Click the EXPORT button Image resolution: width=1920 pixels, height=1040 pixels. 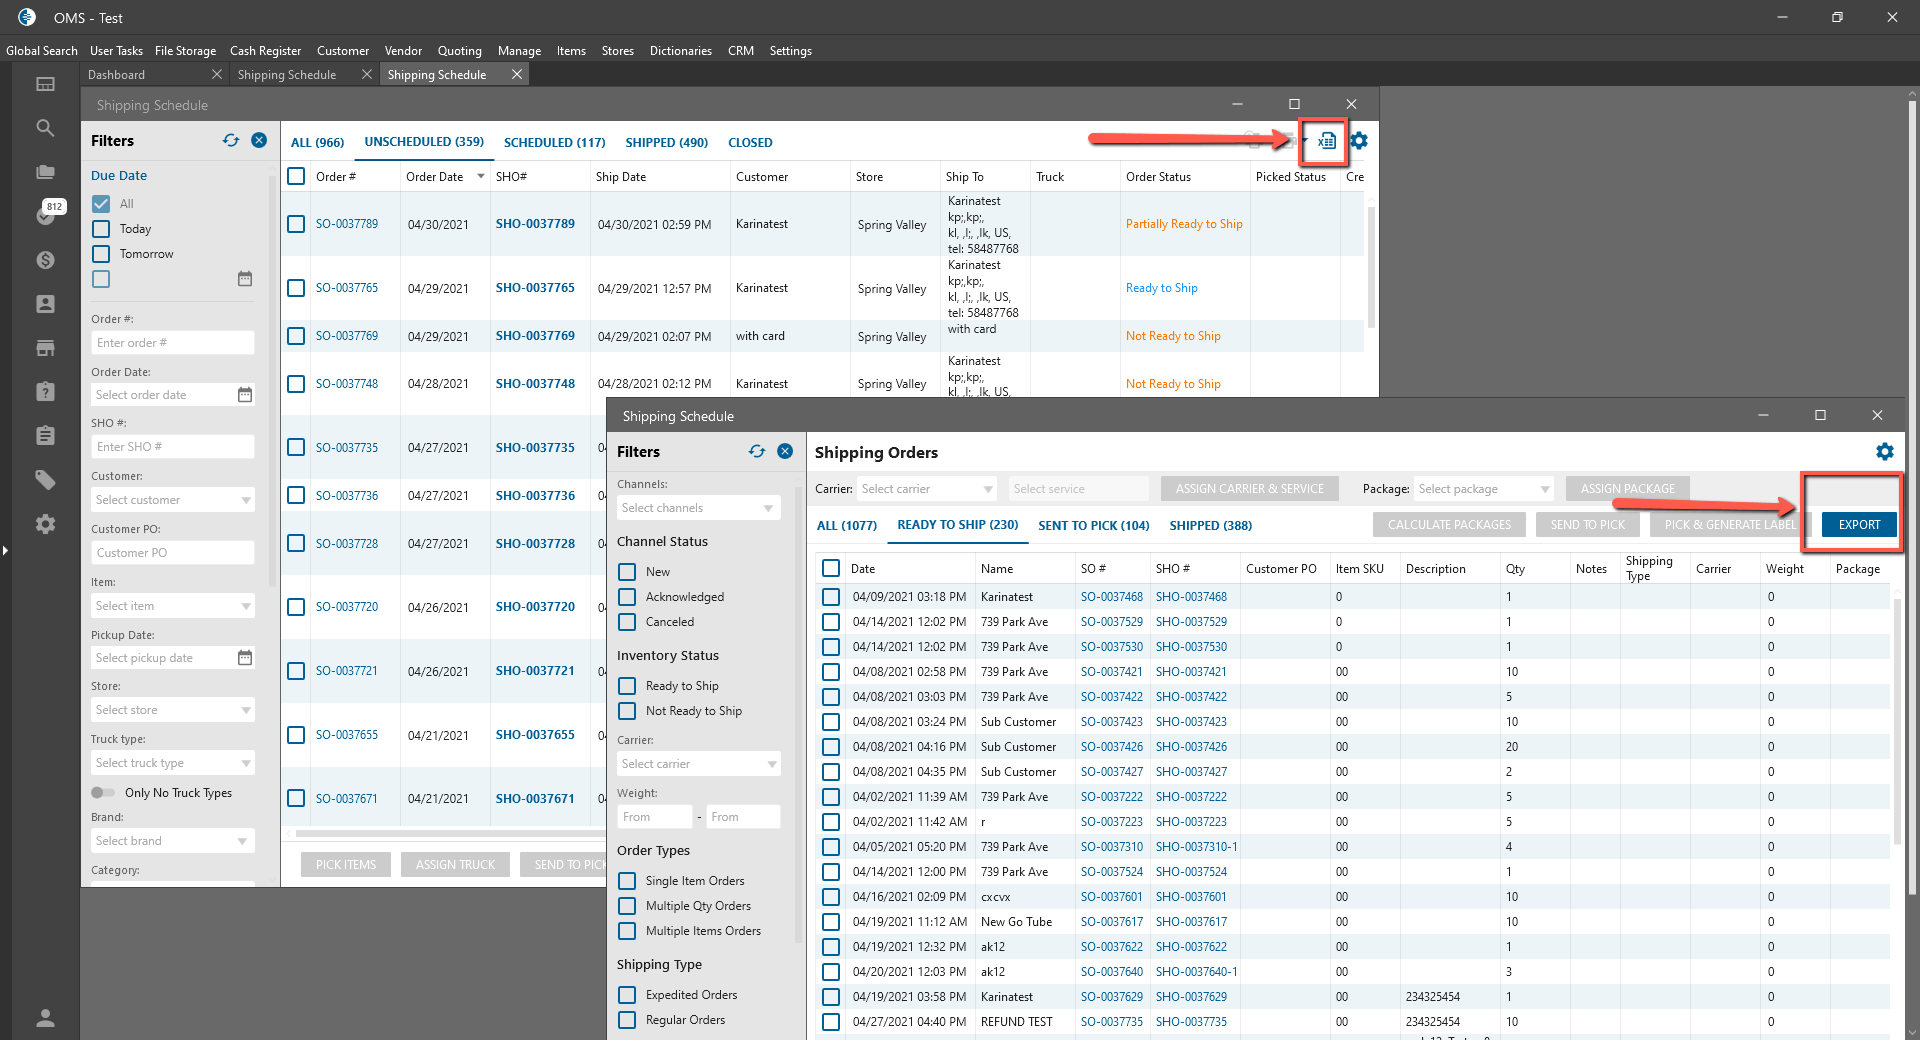[x=1858, y=525]
